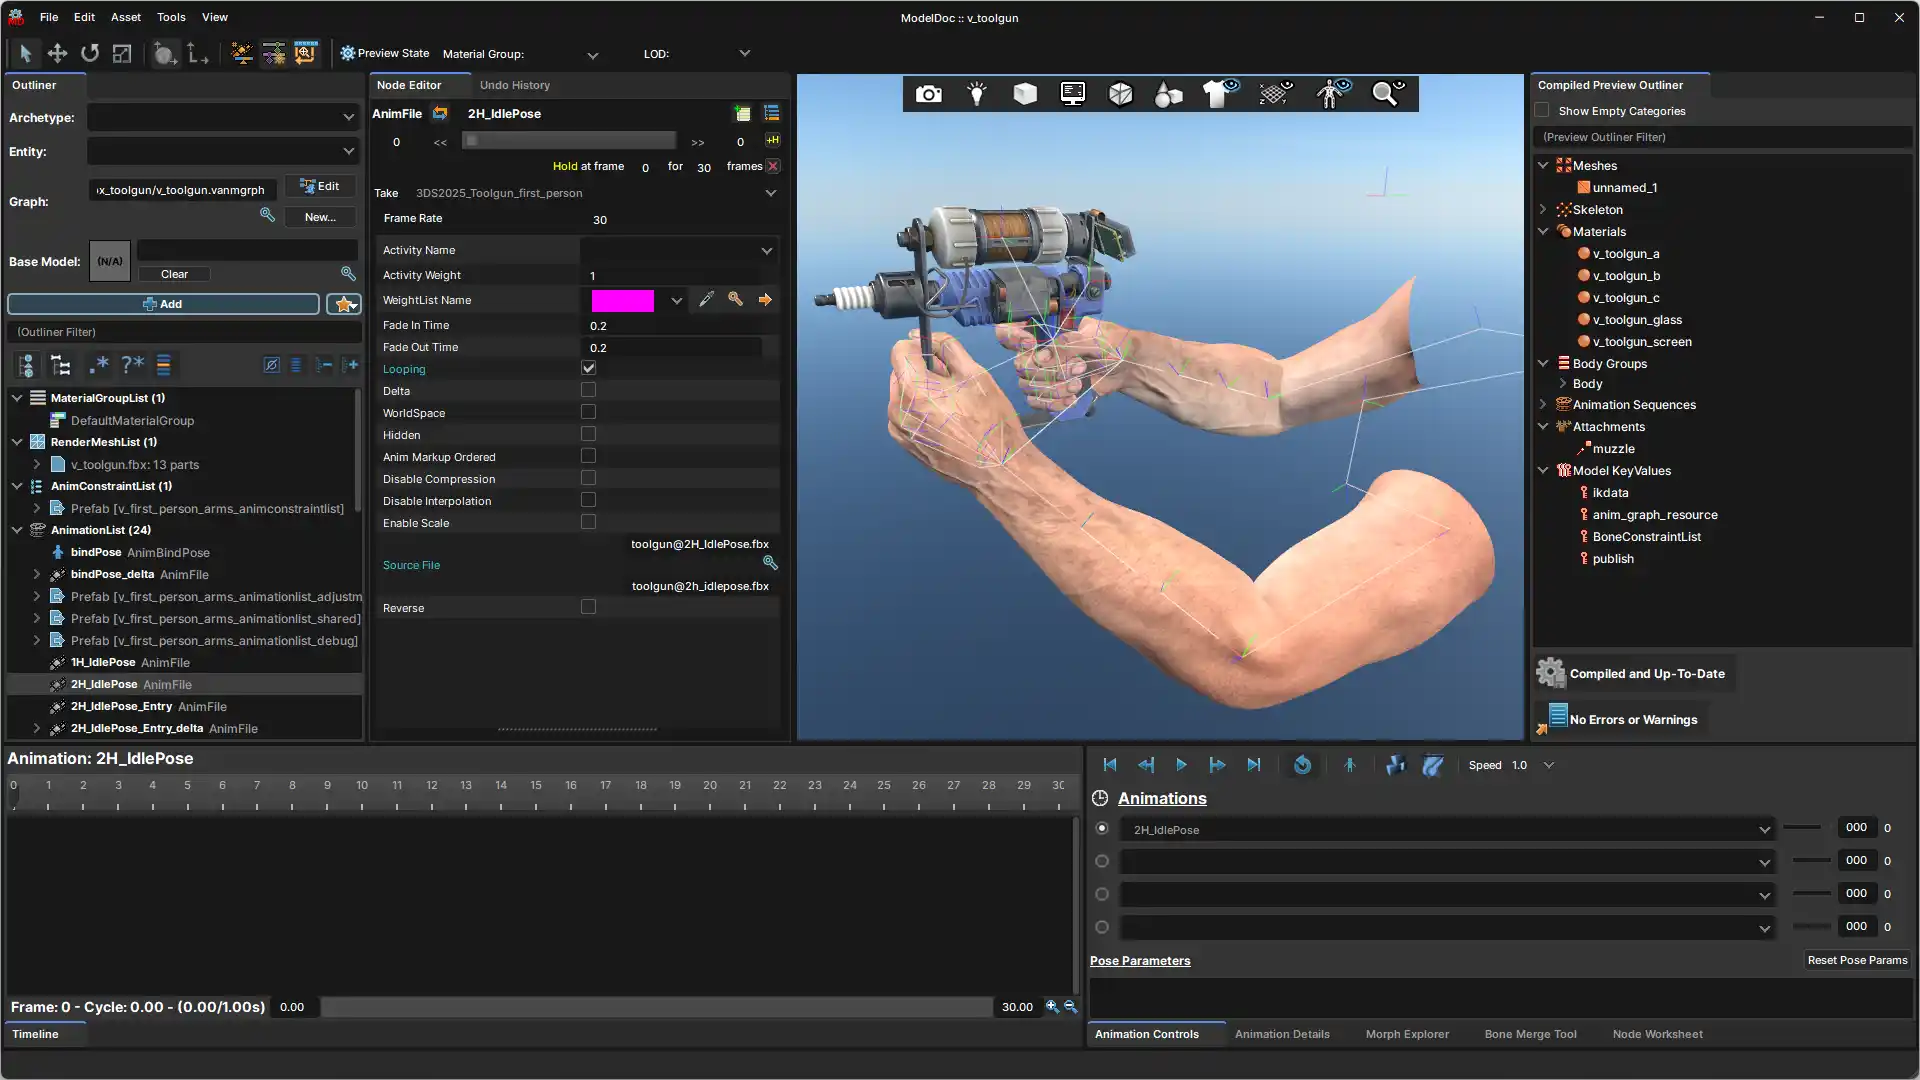Screen dimensions: 1920x1080
Task: Click the magenta WeightList color swatch
Action: (x=625, y=299)
